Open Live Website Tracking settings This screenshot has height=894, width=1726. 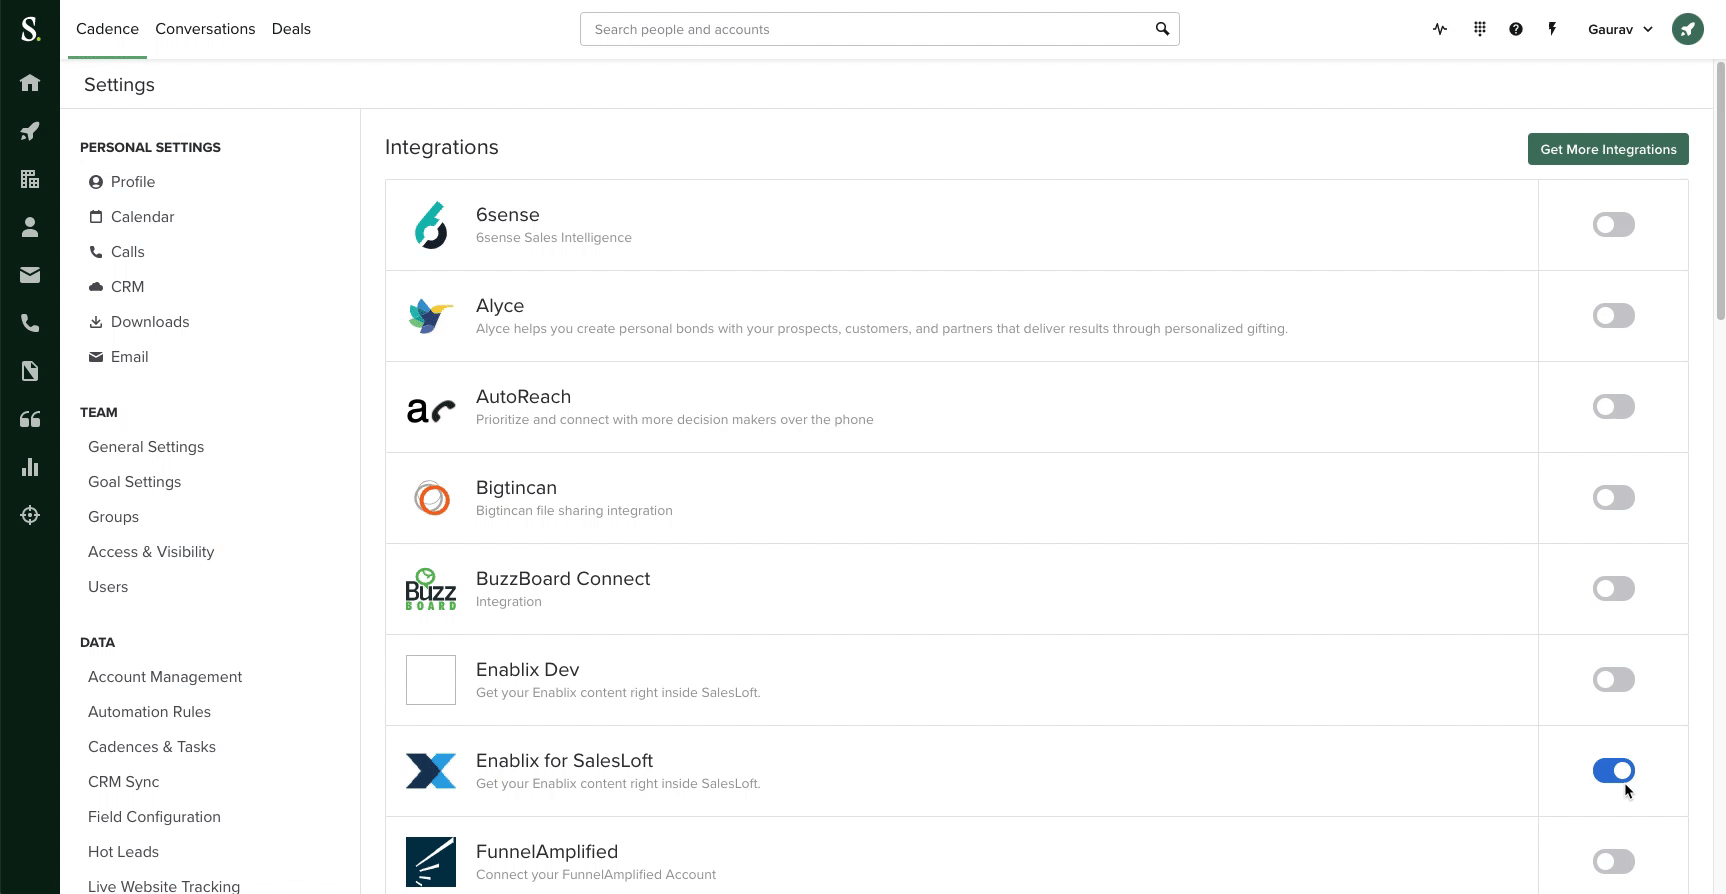click(x=164, y=886)
